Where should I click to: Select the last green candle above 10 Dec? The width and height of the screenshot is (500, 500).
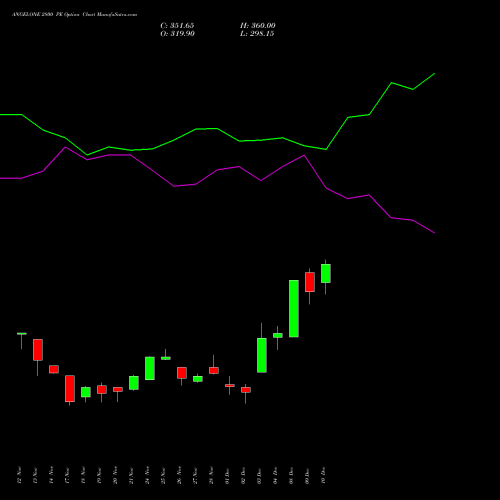coord(326,273)
